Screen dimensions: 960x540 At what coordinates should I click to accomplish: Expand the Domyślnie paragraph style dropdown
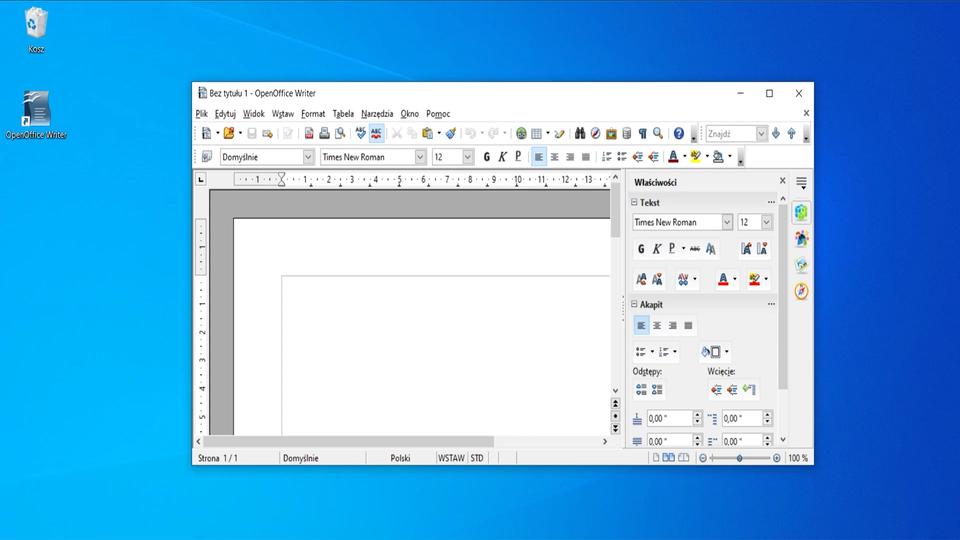(x=308, y=157)
